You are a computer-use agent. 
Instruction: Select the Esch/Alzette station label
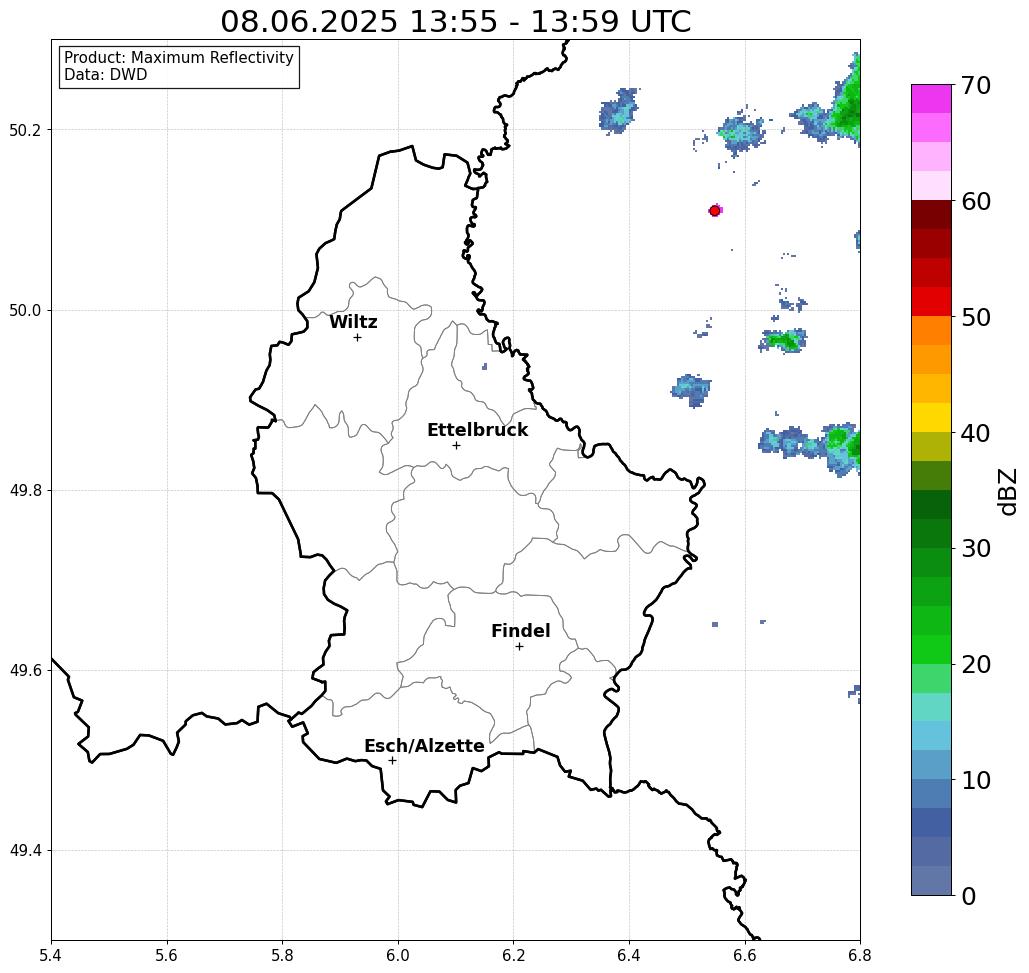(x=424, y=745)
